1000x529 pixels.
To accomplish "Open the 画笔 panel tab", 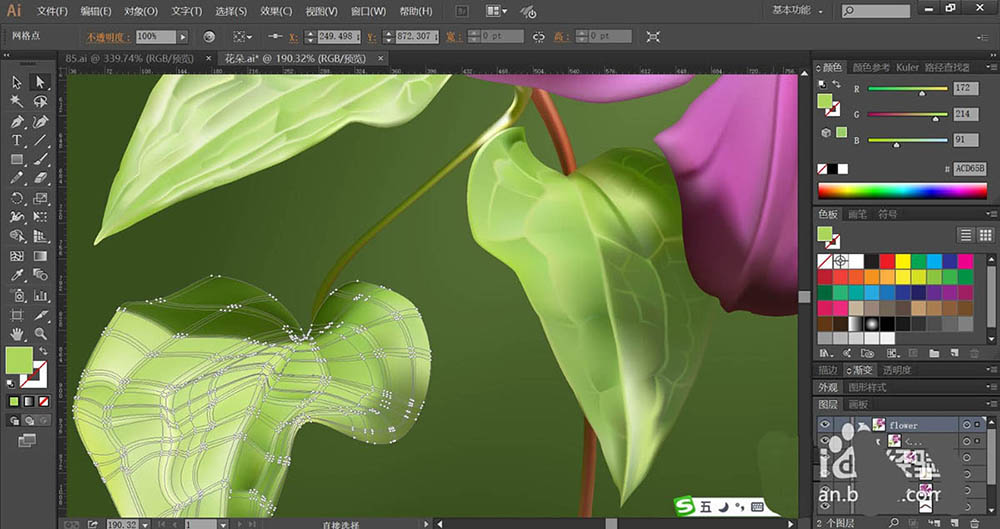I will point(858,214).
